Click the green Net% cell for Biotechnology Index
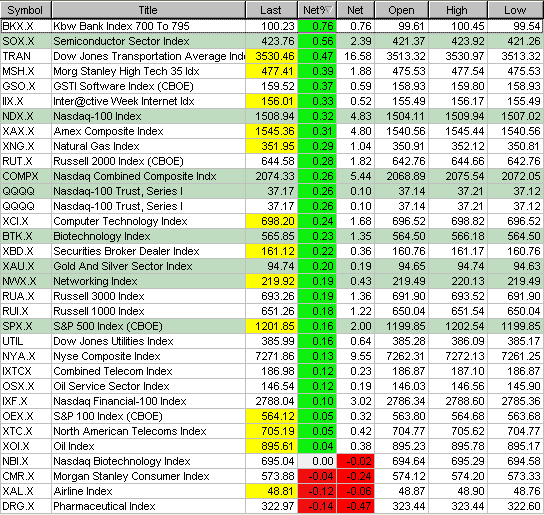The height and width of the screenshot is (515, 544). [x=317, y=236]
